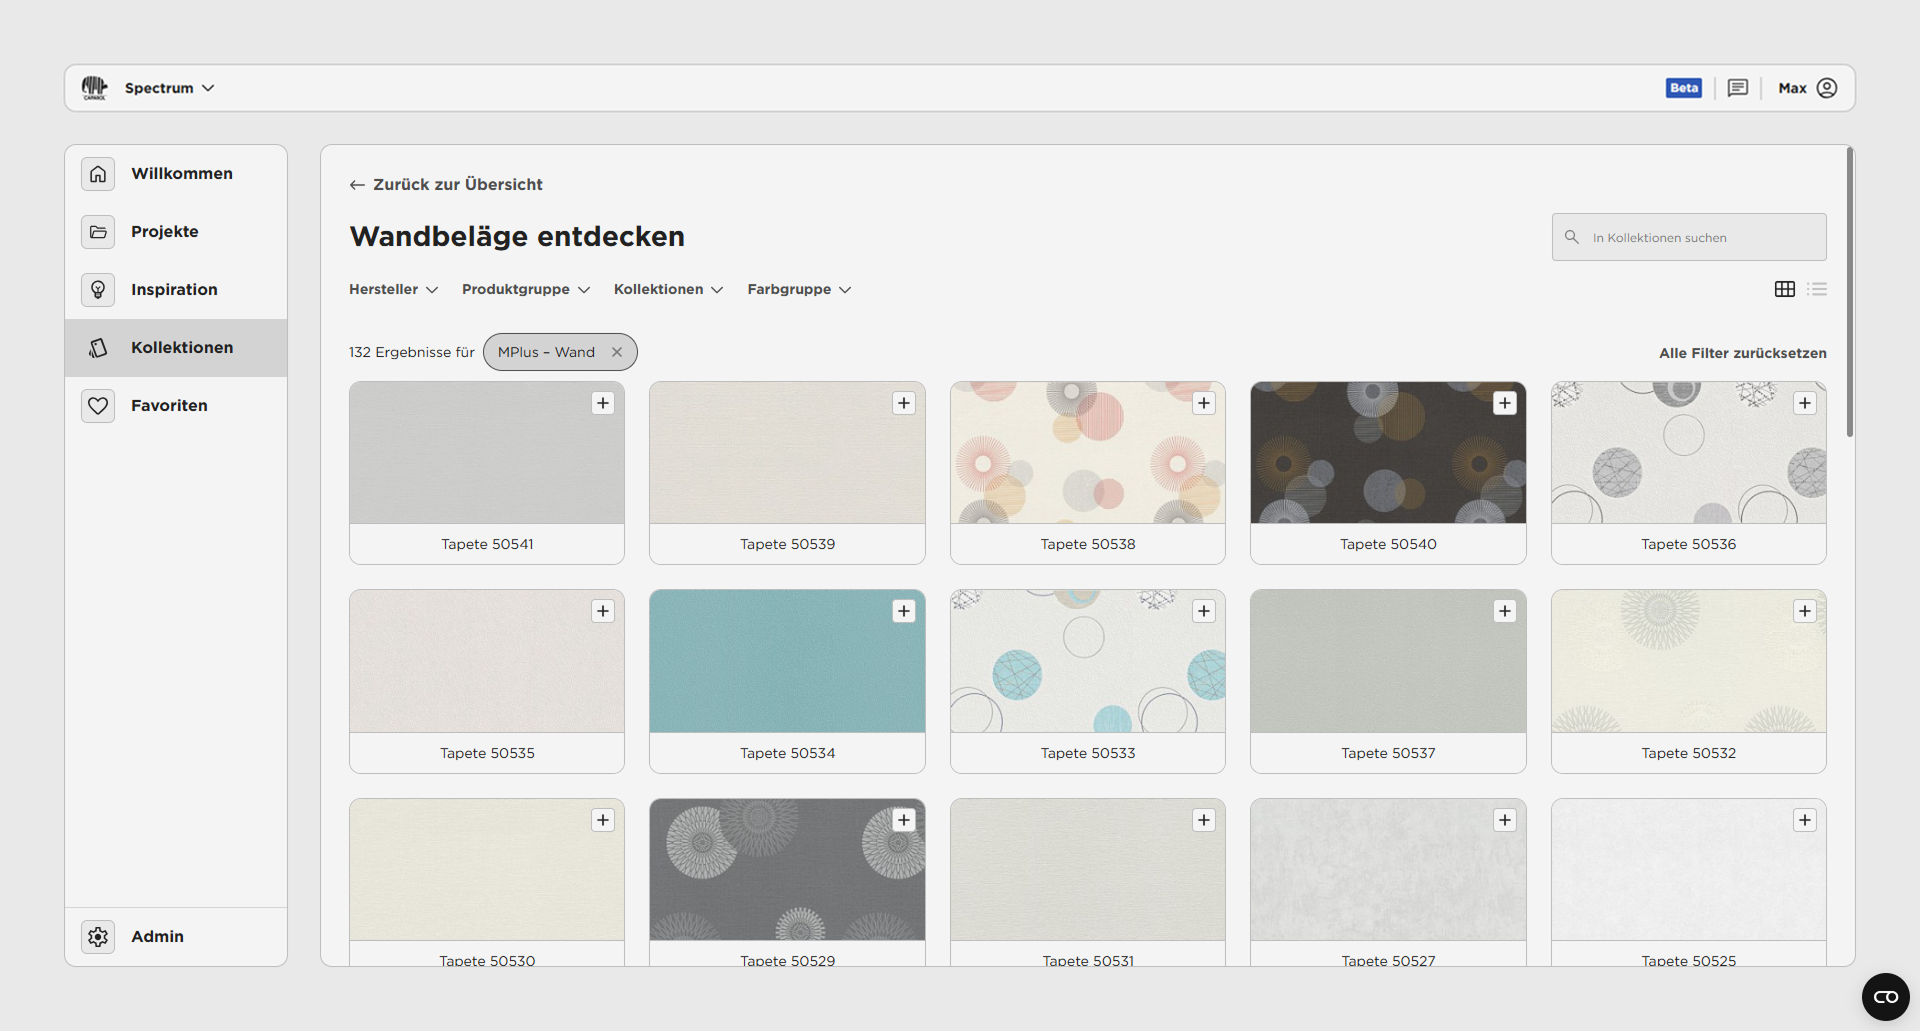Switch to list view layout

pyautogui.click(x=1817, y=289)
